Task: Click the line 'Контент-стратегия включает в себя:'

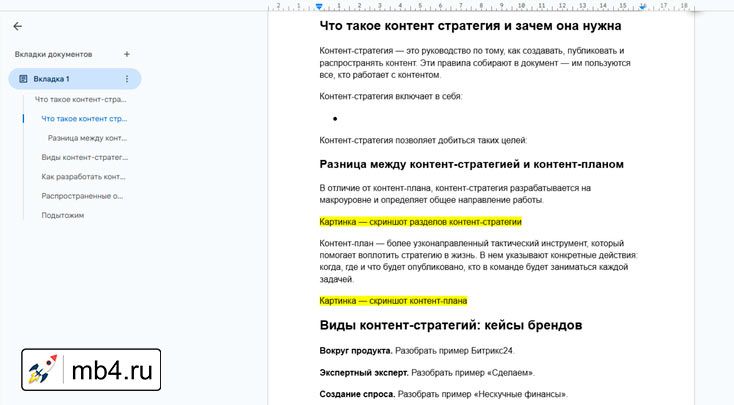Action: tap(391, 96)
